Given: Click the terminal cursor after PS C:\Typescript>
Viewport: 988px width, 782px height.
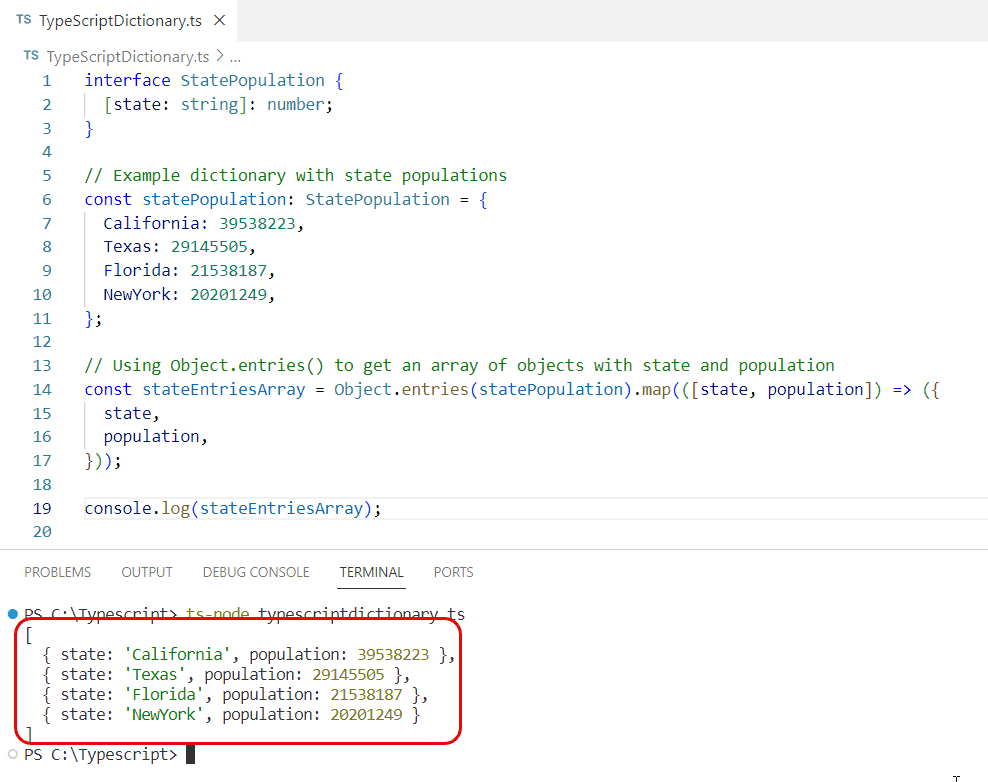Looking at the screenshot, I should click(x=190, y=754).
